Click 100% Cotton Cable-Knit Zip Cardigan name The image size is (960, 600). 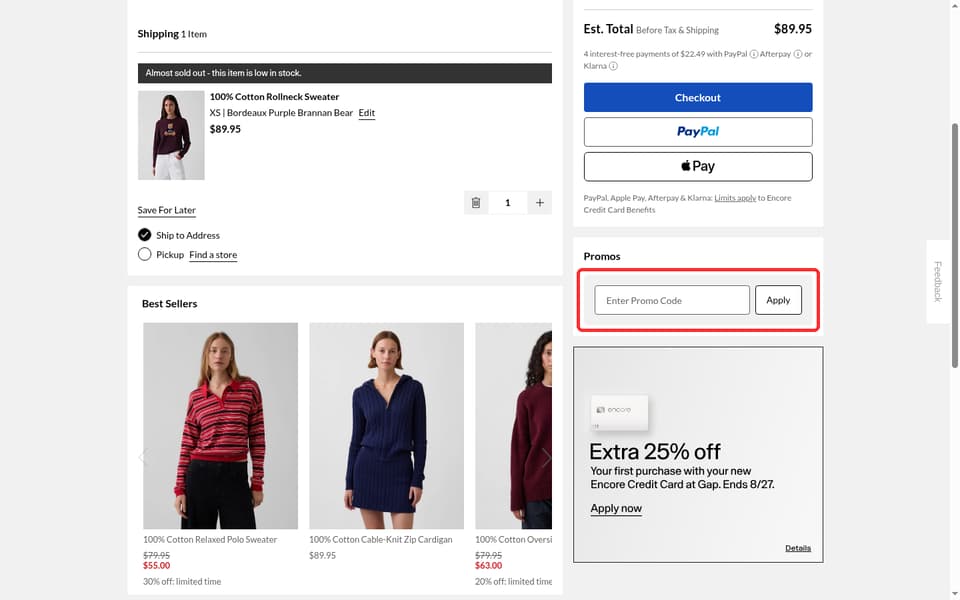[381, 539]
